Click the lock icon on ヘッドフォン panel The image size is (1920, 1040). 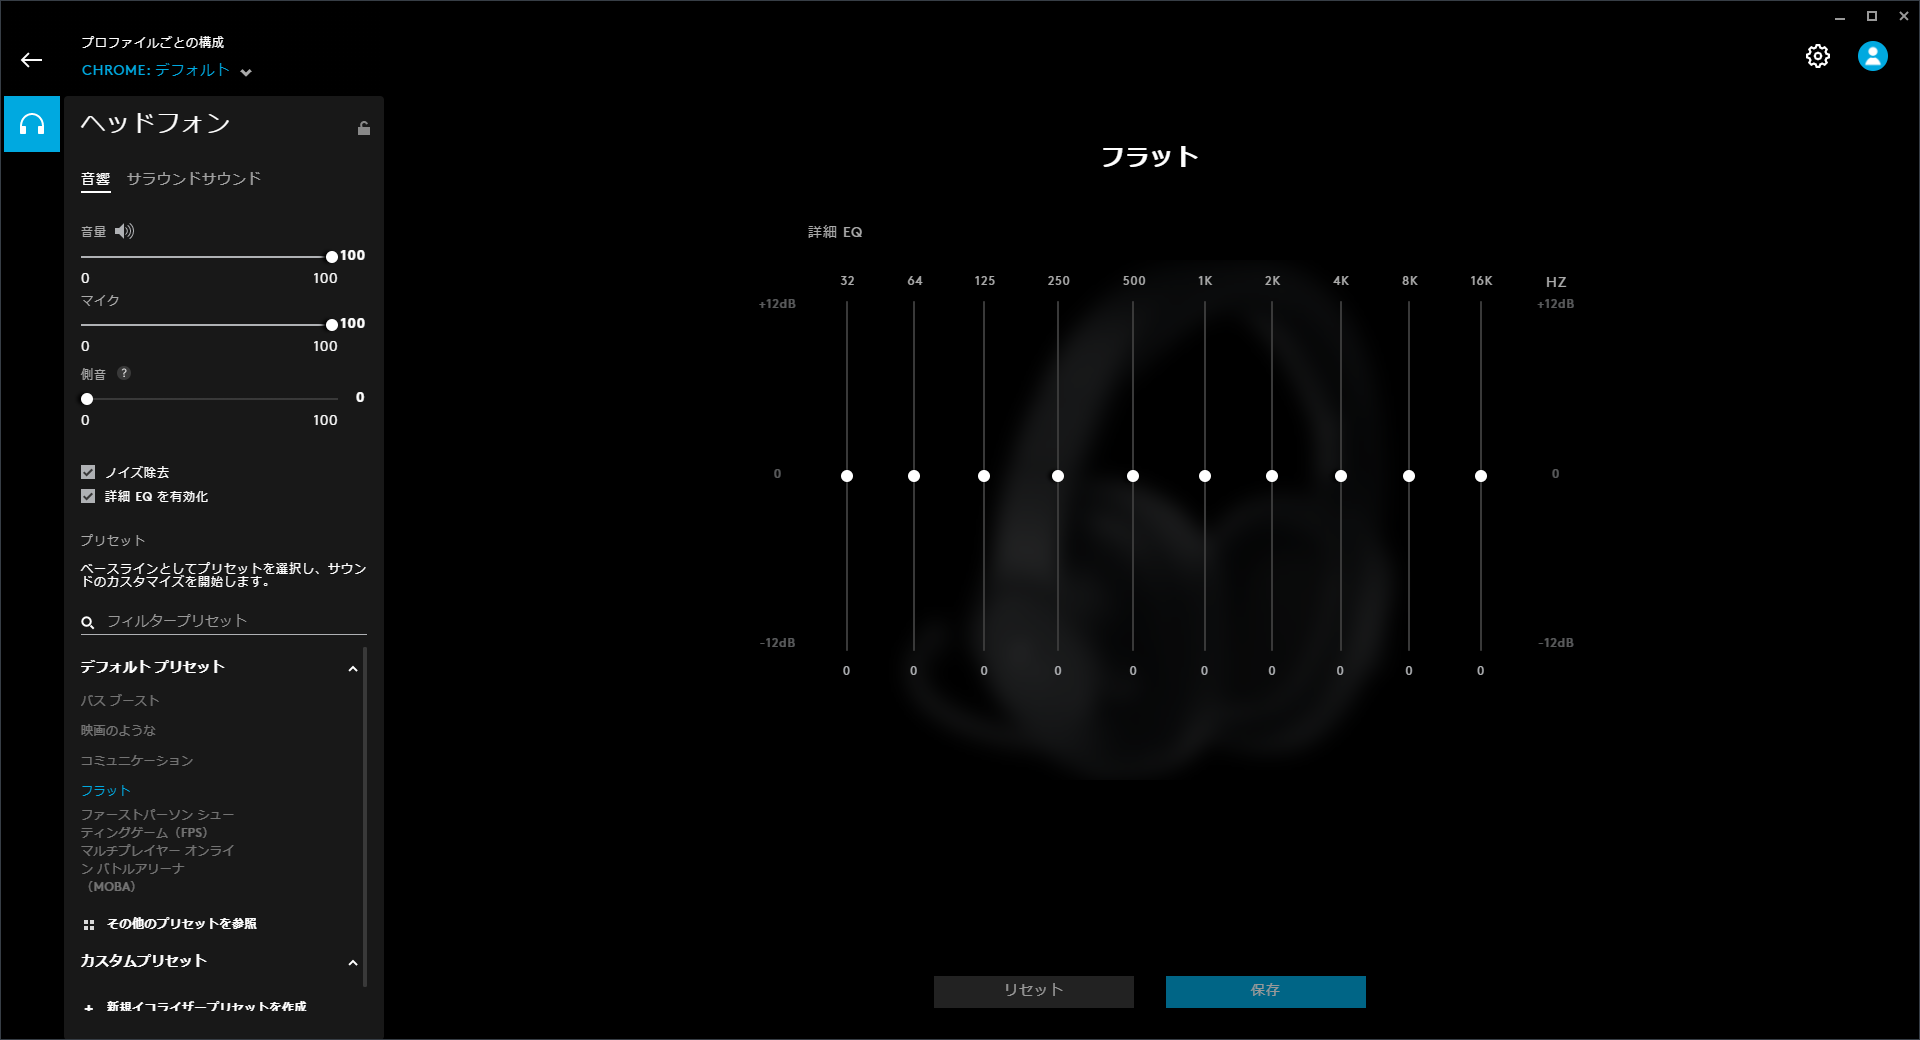coord(364,128)
